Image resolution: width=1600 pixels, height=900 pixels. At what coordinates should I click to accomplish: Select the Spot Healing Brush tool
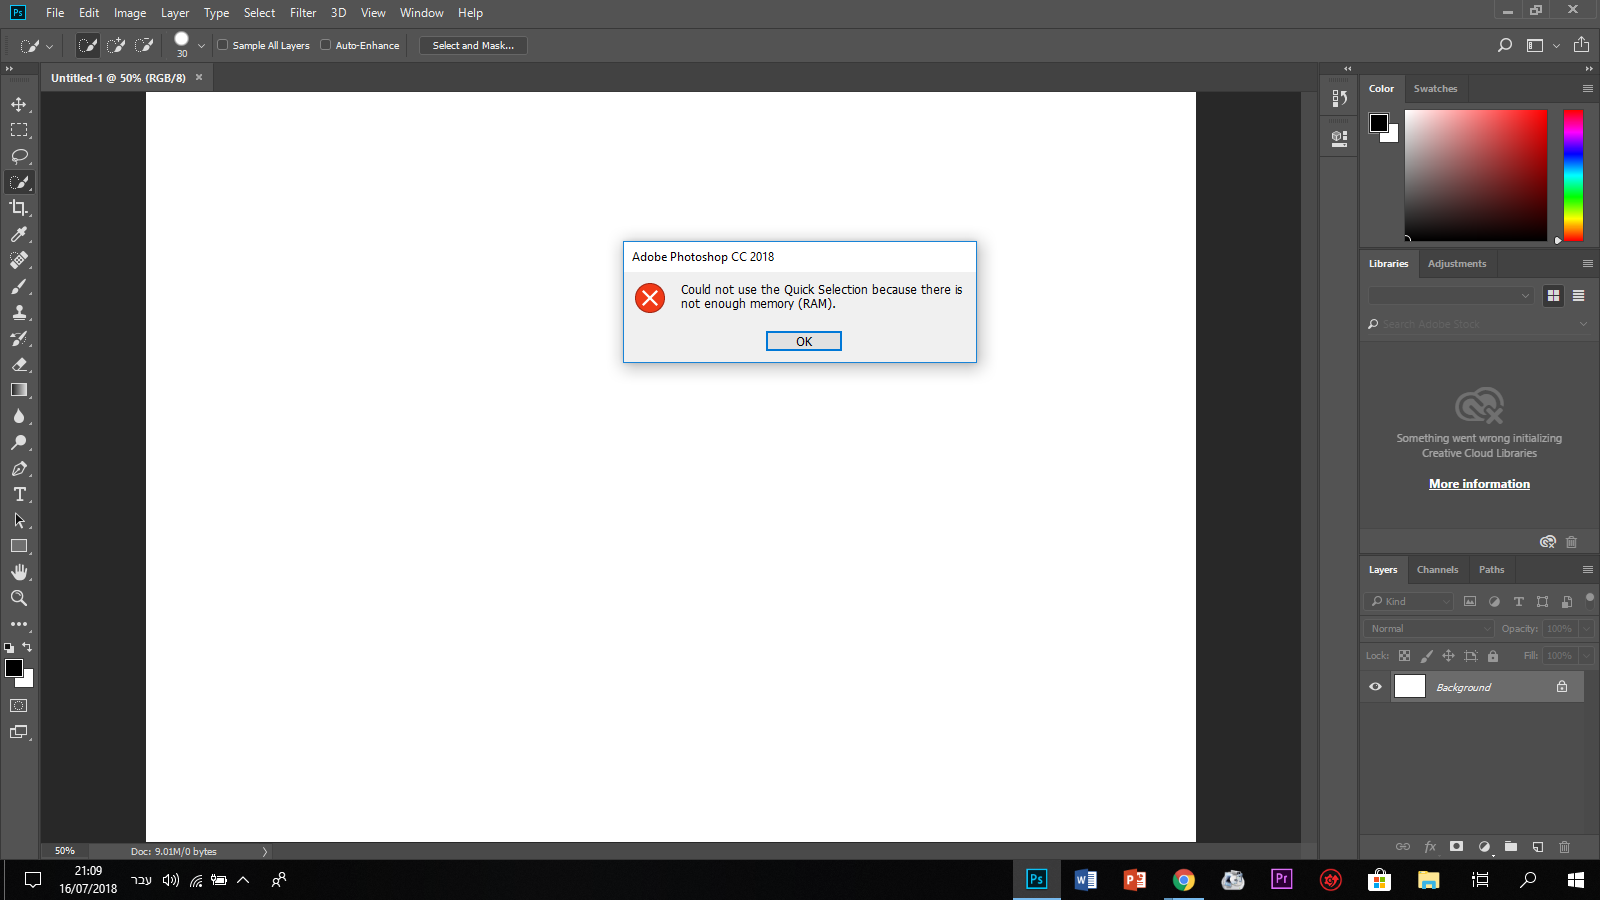[x=19, y=260]
